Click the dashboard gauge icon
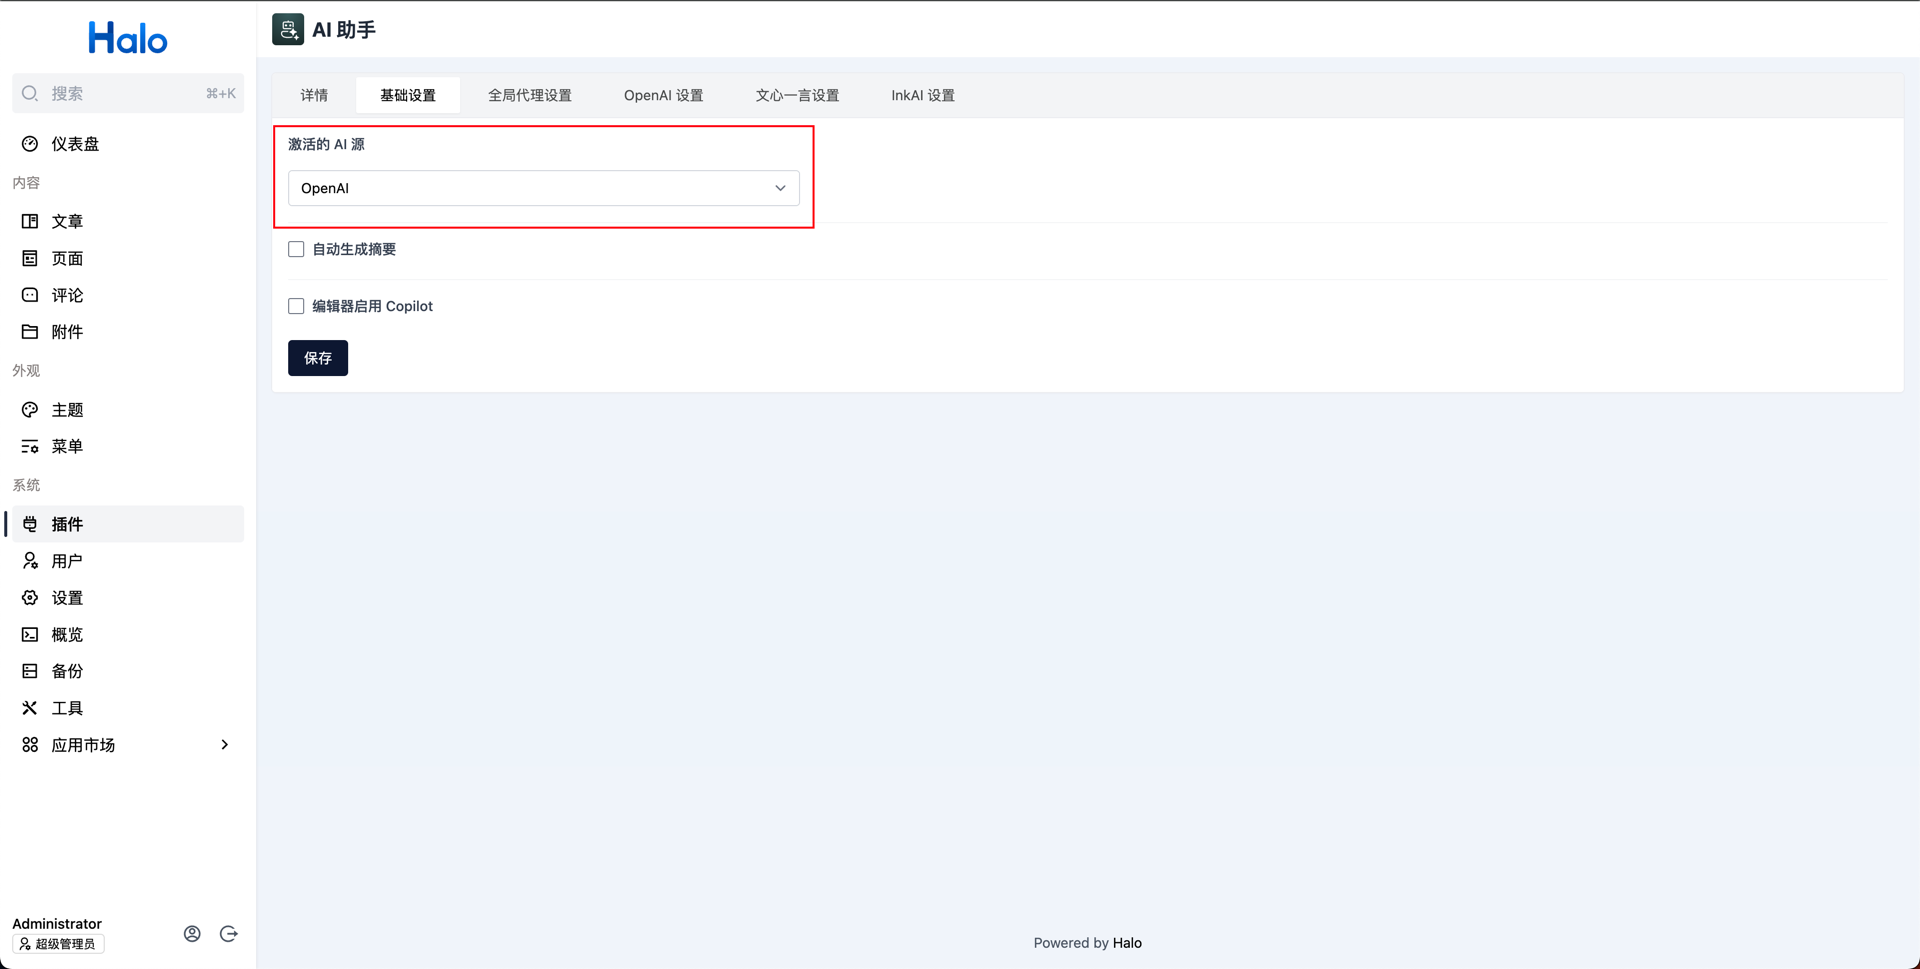 point(30,144)
